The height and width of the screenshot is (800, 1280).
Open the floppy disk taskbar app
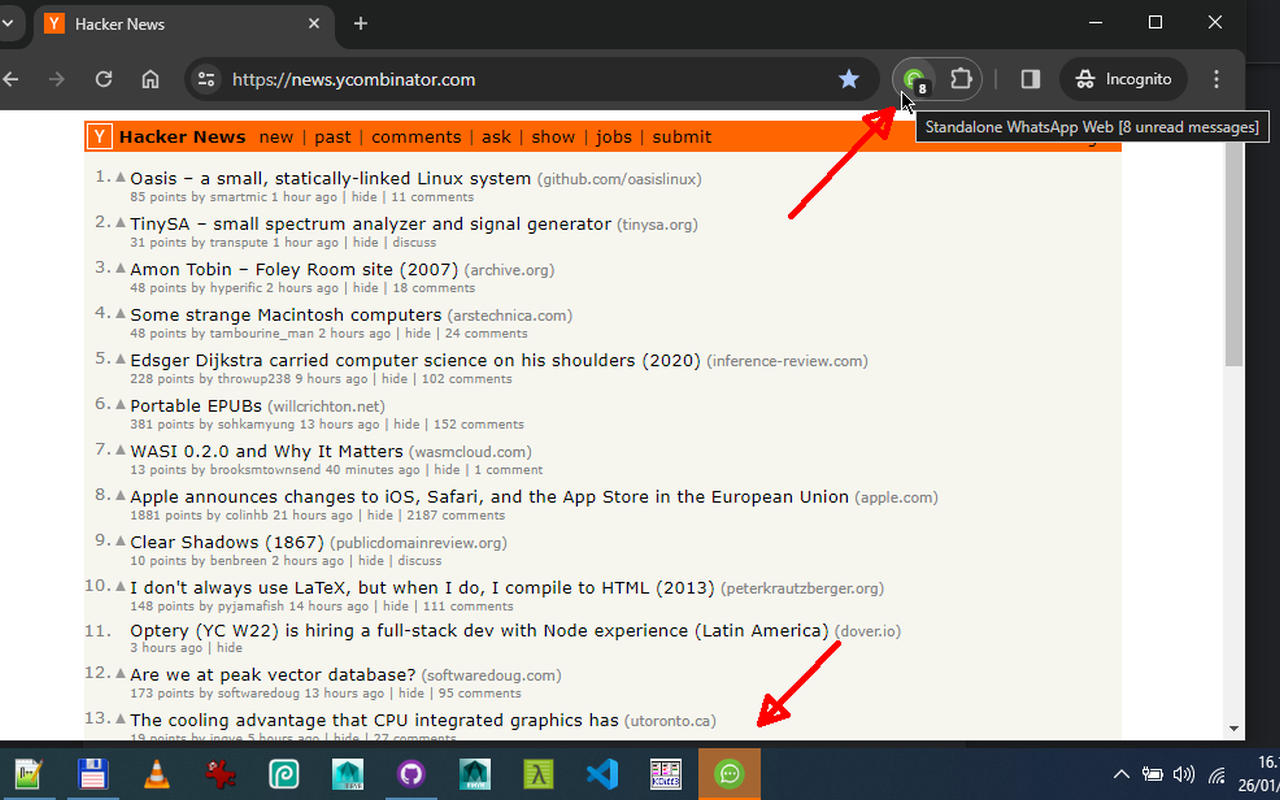92,774
